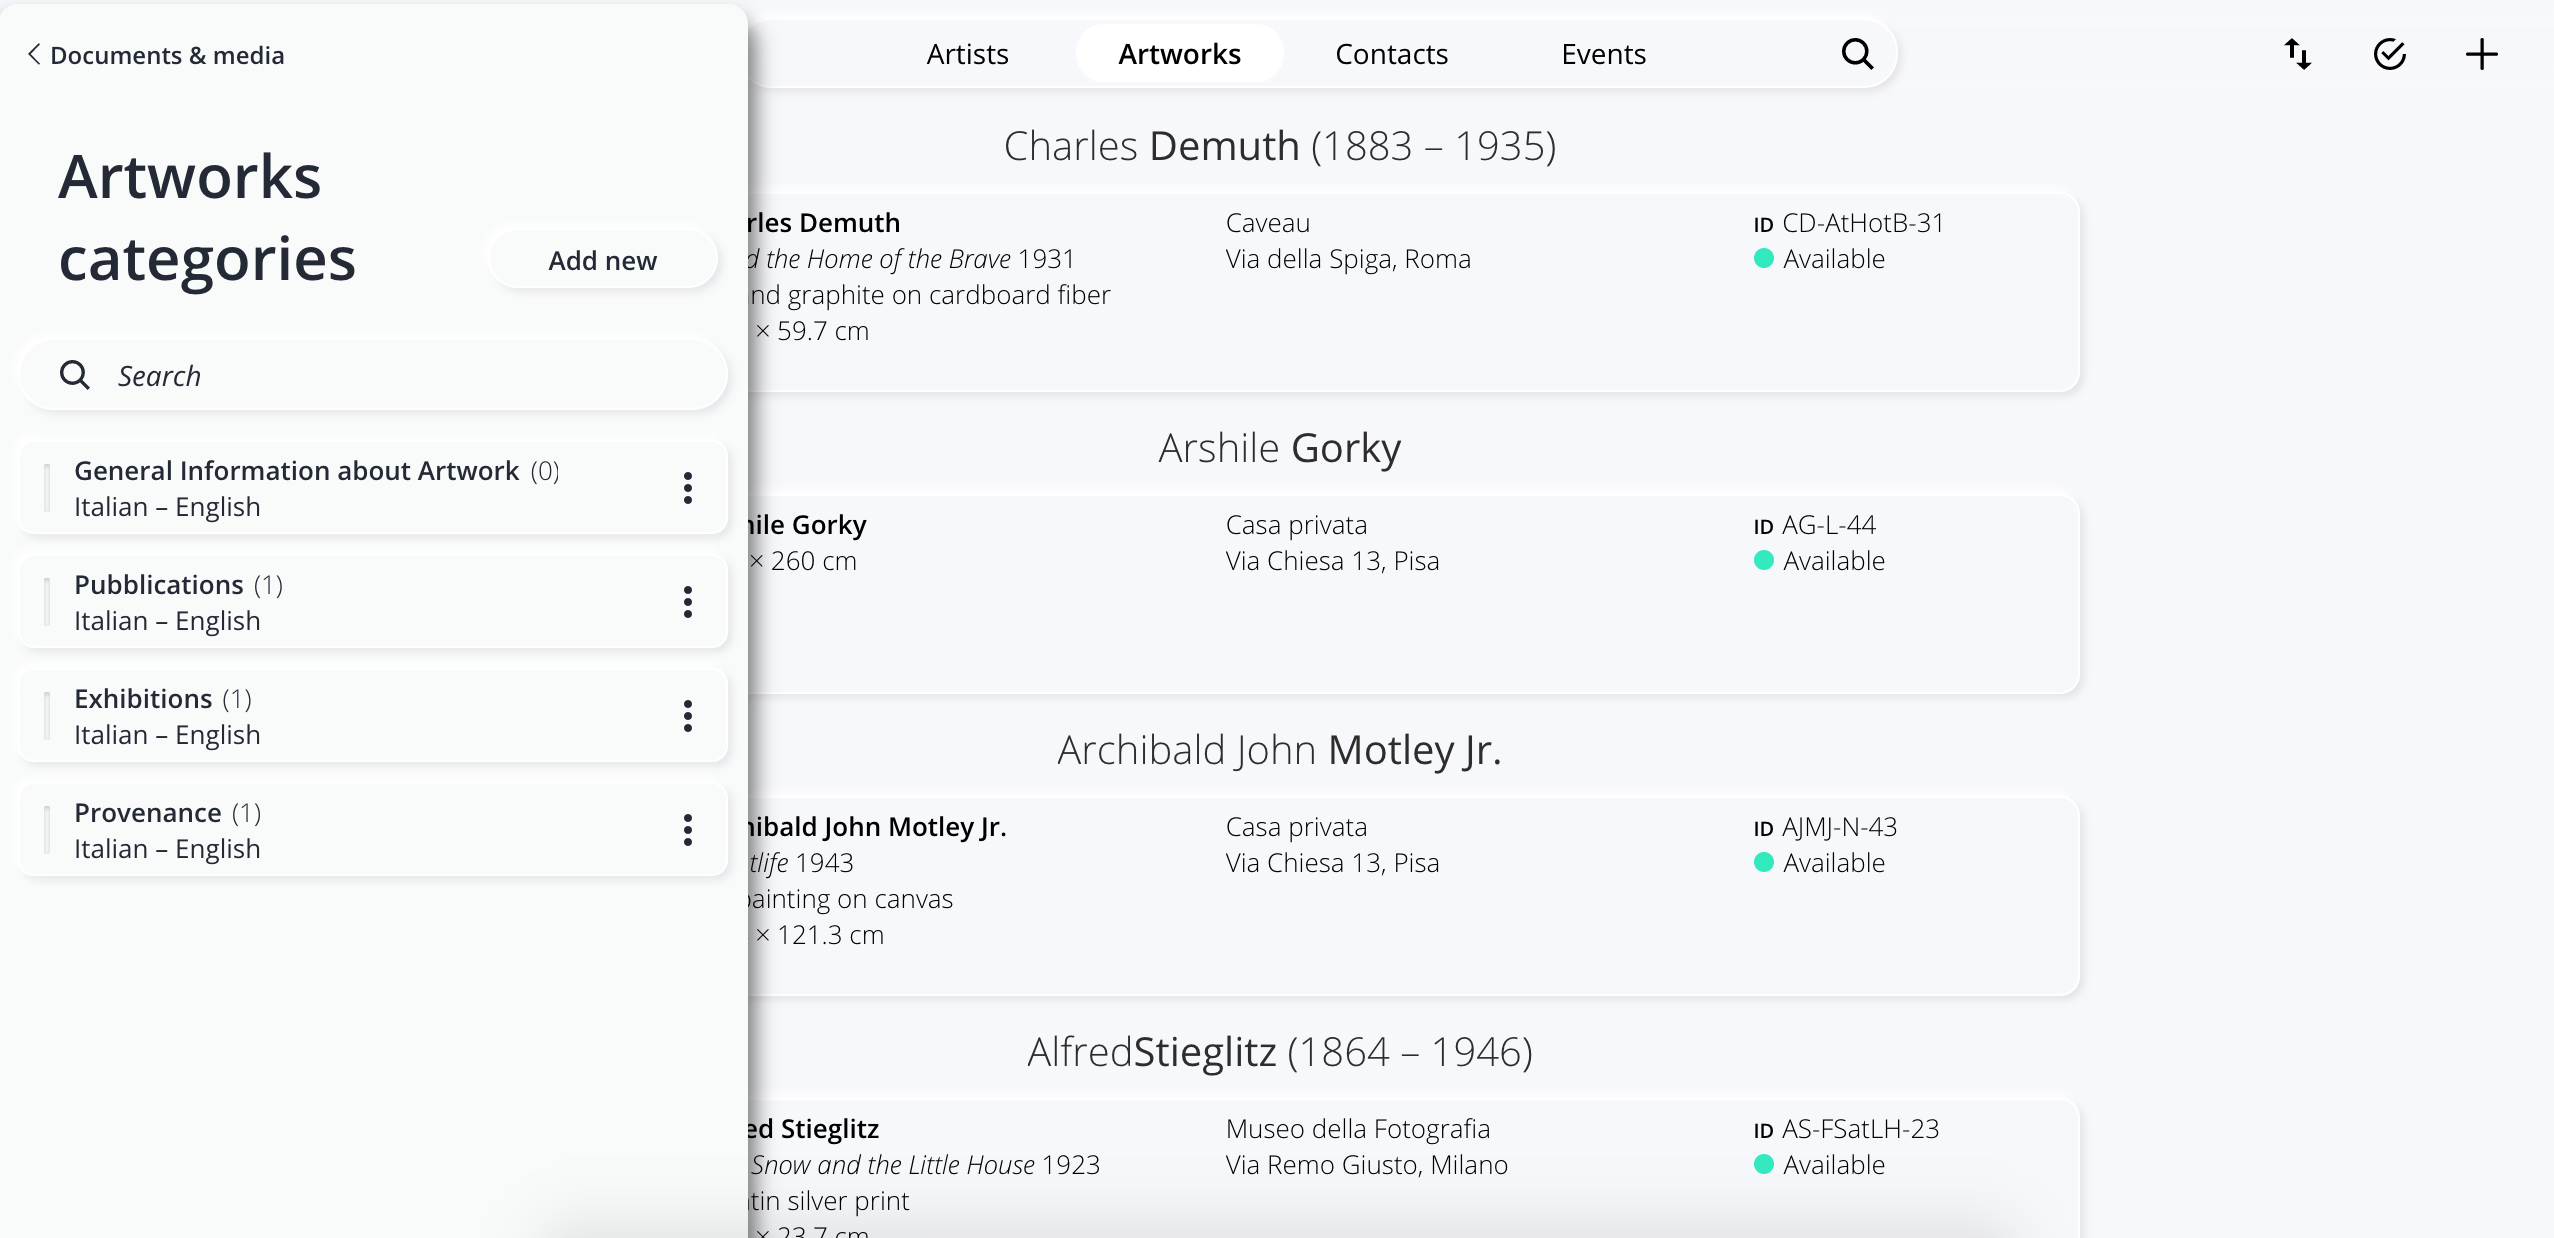This screenshot has height=1238, width=2554.
Task: Click the Archibald John Motley Jr. heading
Action: coord(1280,750)
